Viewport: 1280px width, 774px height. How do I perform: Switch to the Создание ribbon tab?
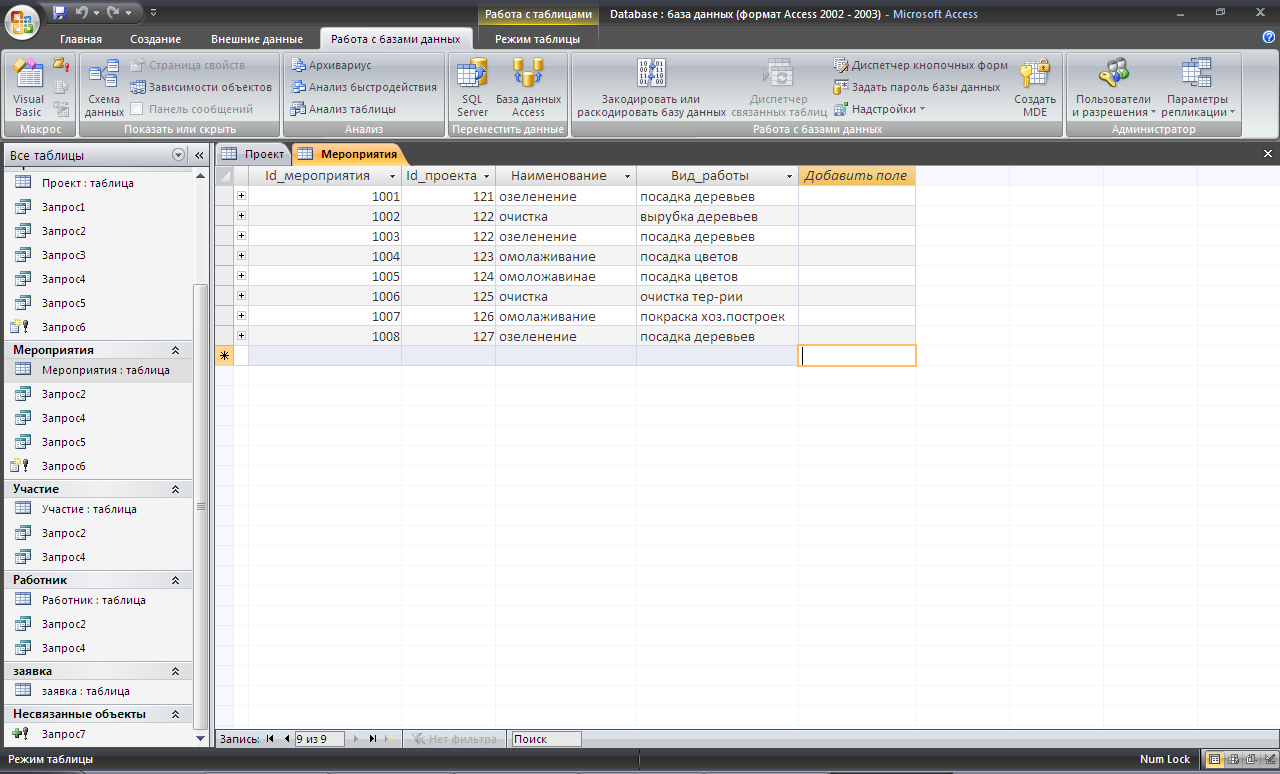(x=155, y=39)
